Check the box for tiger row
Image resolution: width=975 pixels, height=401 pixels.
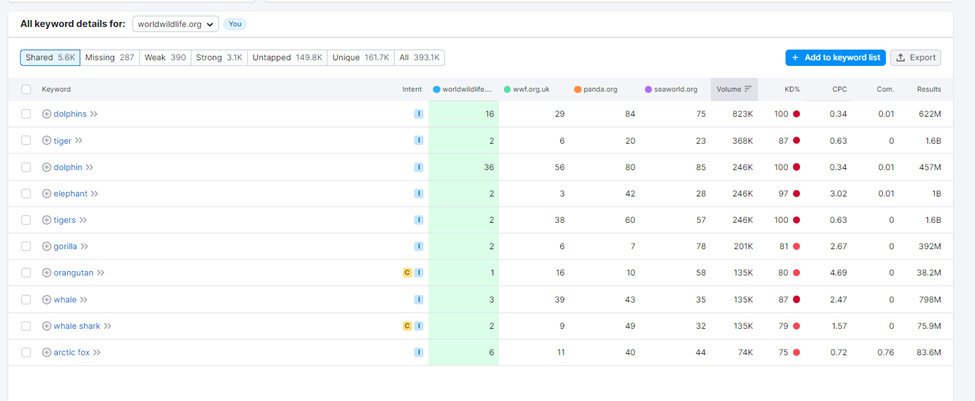point(25,141)
